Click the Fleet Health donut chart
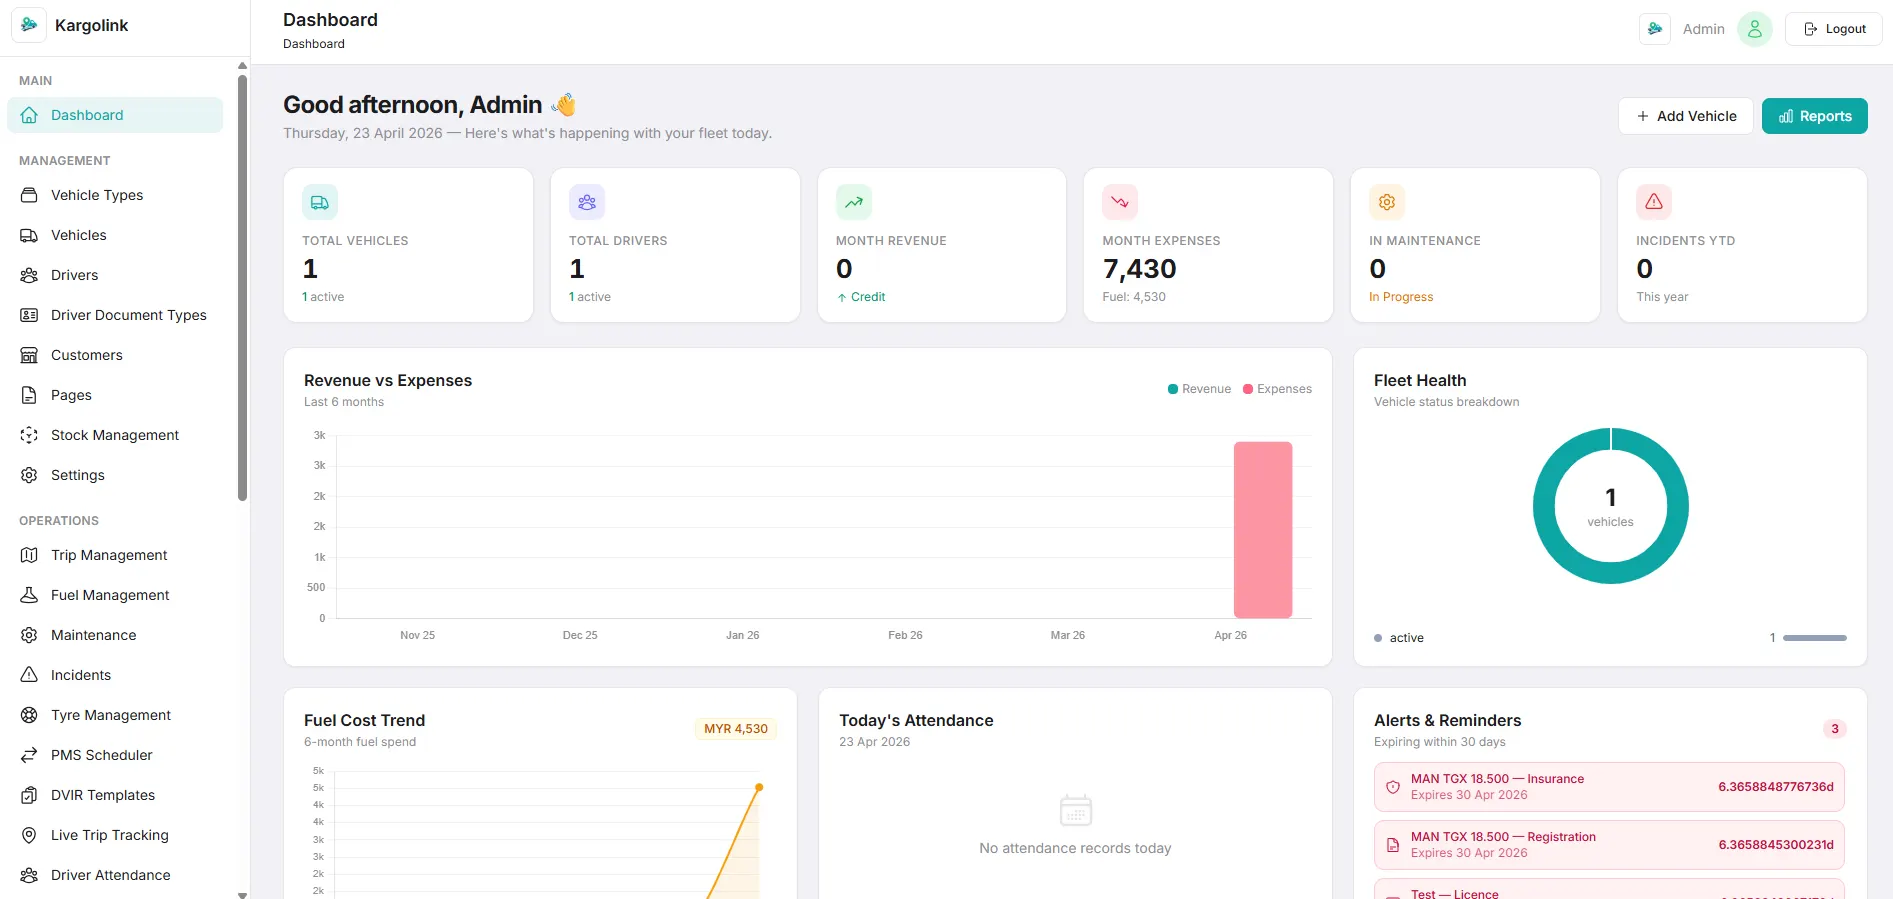Viewport: 1893px width, 899px height. pyautogui.click(x=1610, y=506)
